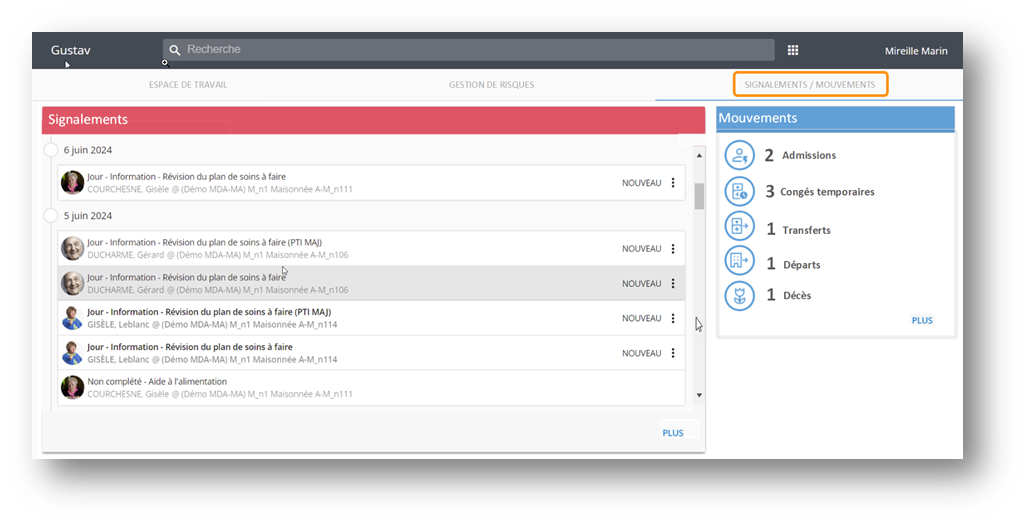Open the Gustav home logo
The height and width of the screenshot is (524, 1028).
point(70,50)
